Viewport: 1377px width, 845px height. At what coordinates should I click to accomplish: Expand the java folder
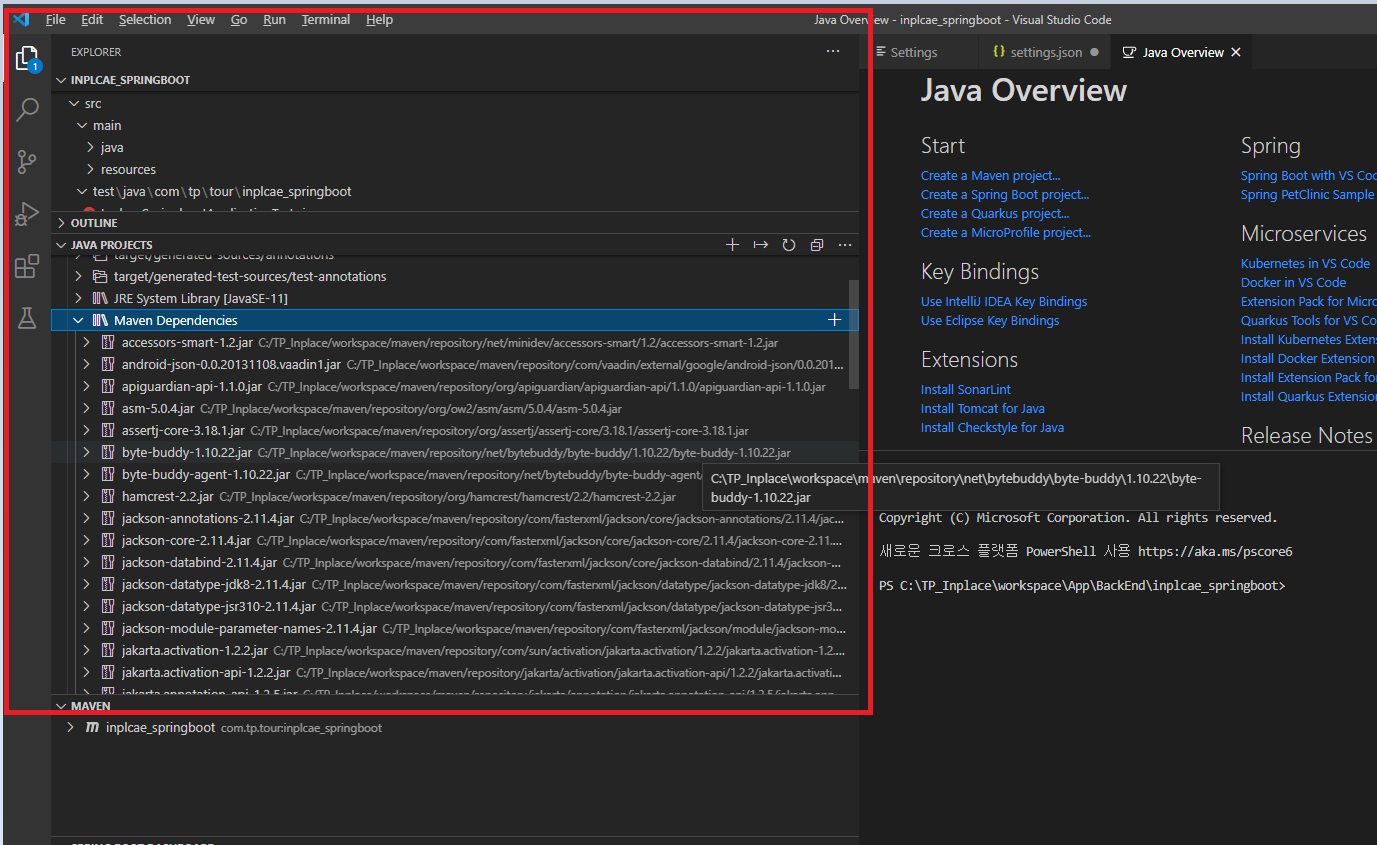coord(91,147)
